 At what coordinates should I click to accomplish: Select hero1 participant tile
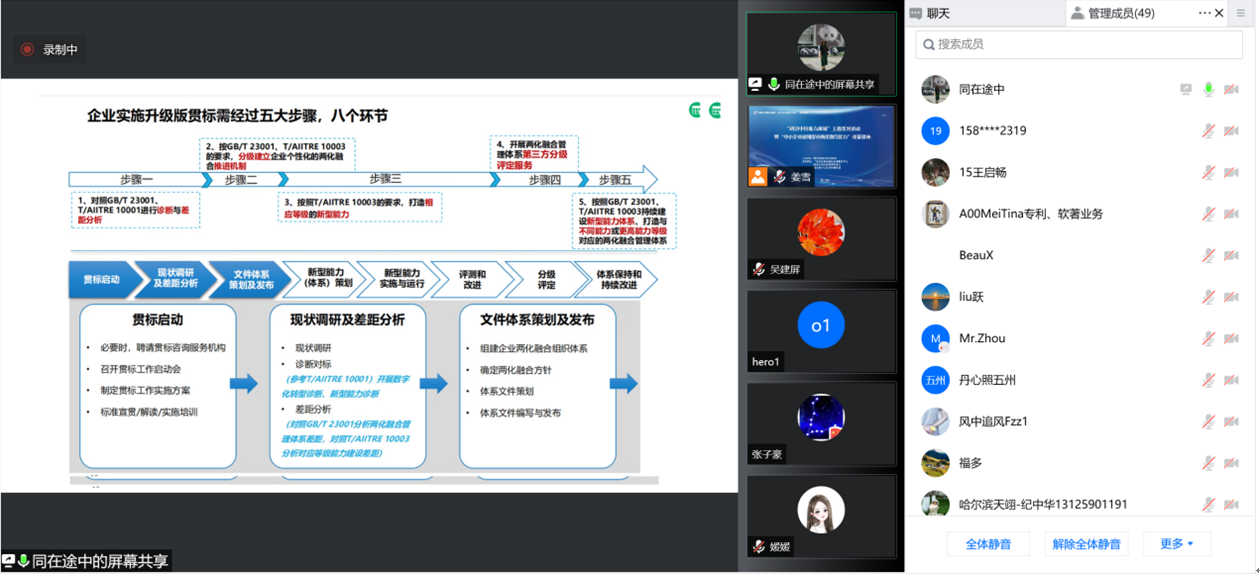(821, 330)
